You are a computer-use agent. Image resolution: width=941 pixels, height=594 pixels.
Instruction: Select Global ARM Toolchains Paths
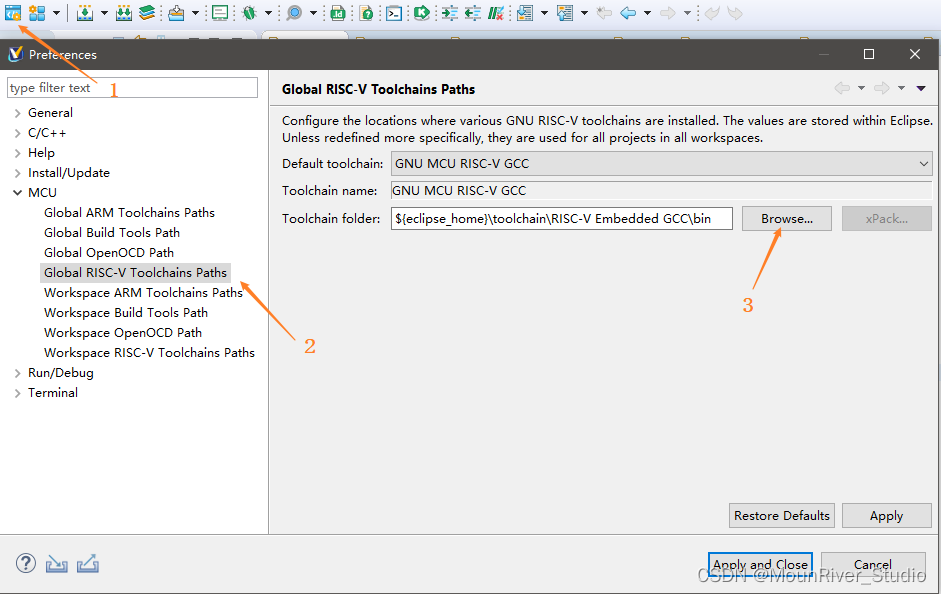[129, 212]
